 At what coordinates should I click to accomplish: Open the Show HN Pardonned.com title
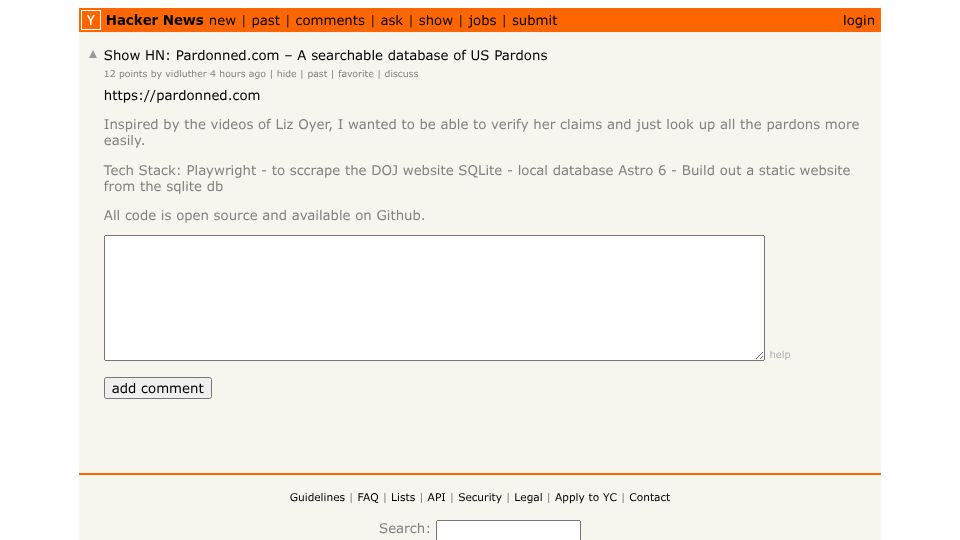pos(326,55)
